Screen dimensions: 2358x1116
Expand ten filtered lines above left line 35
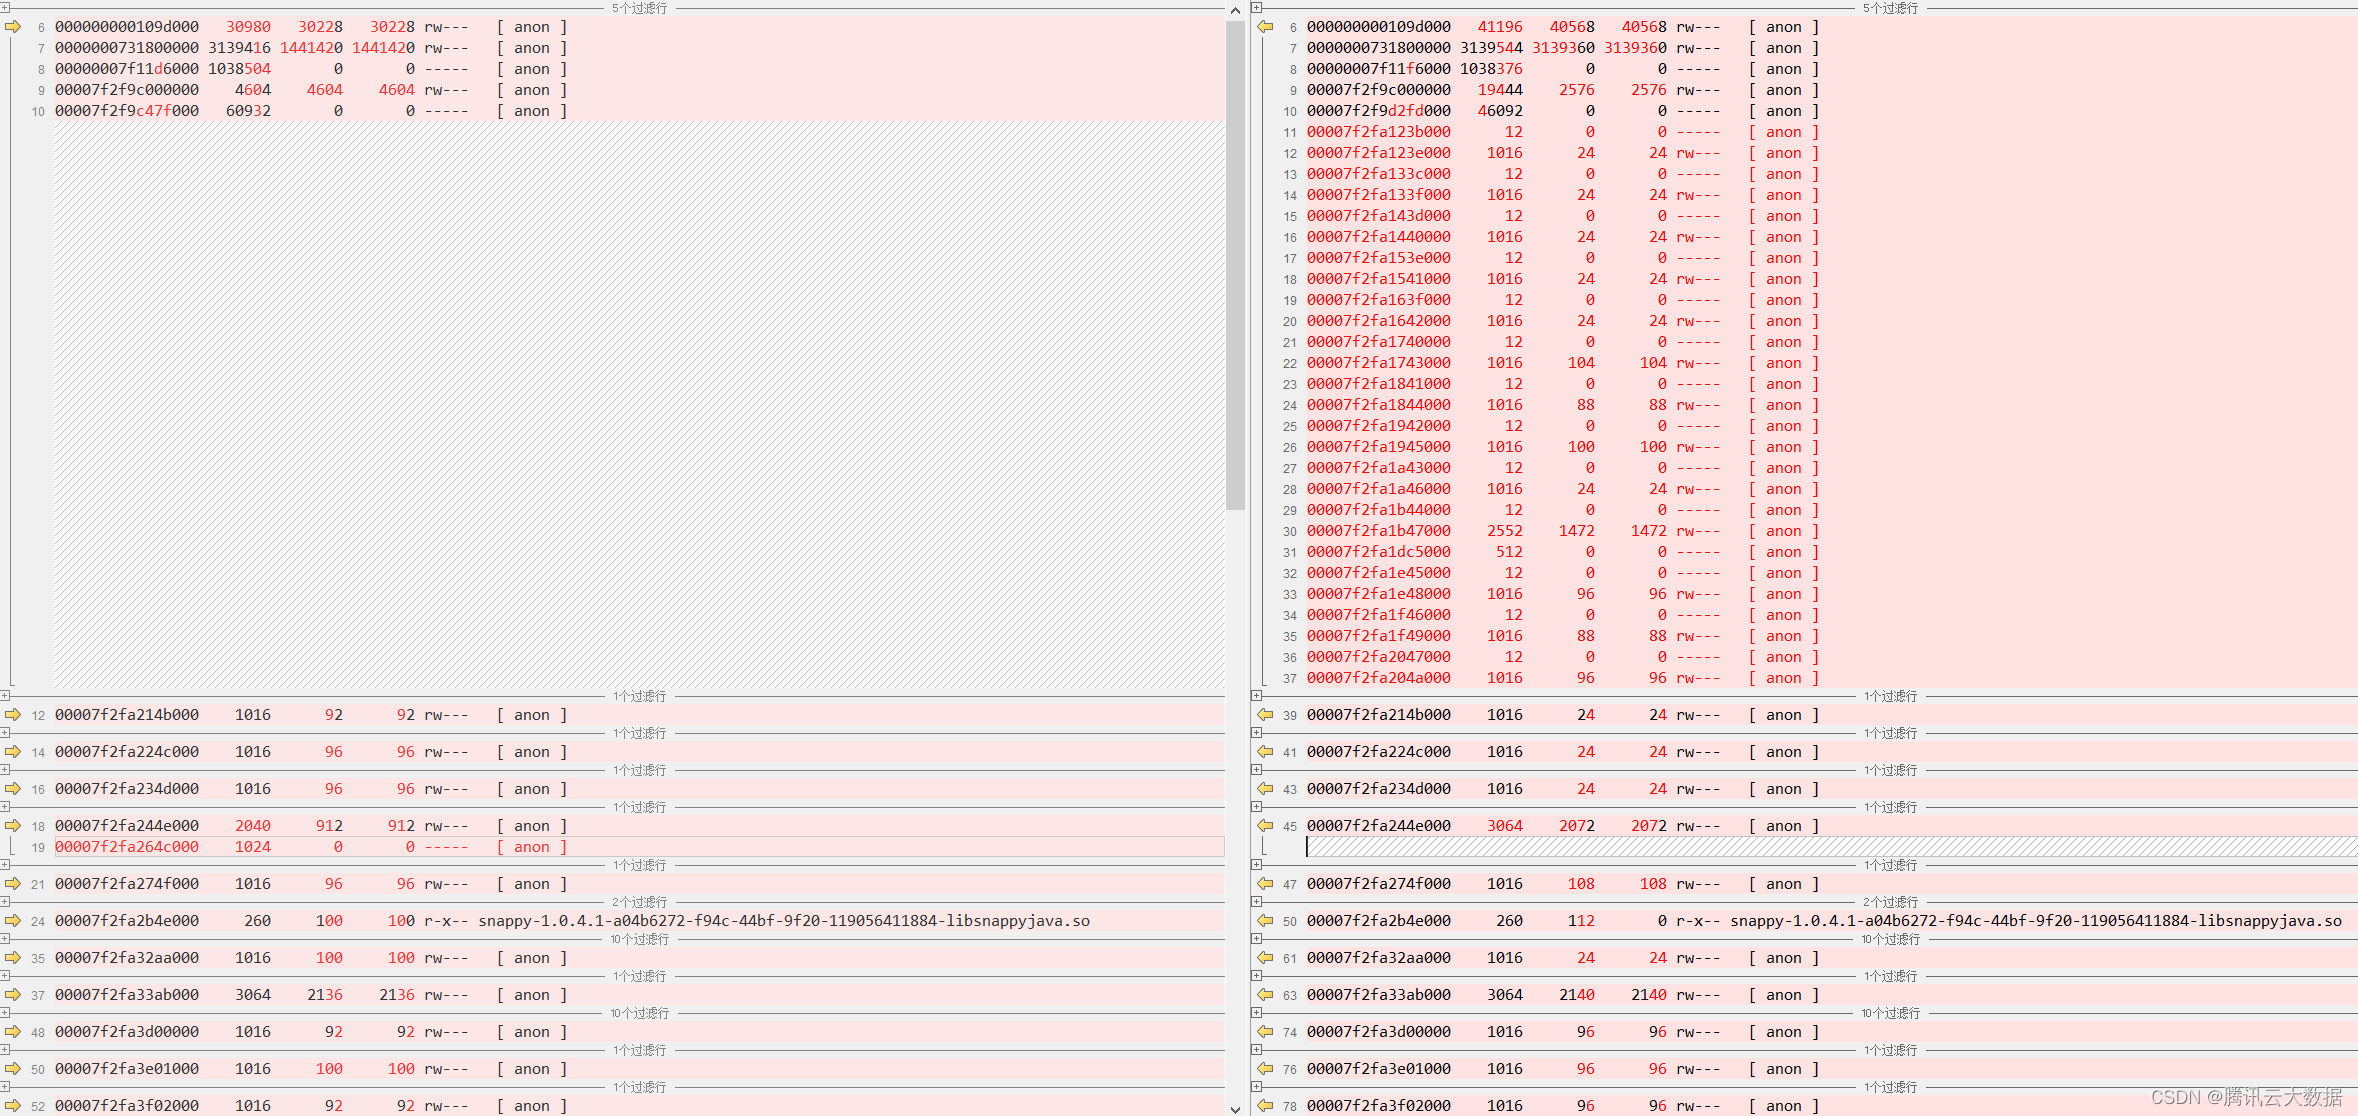[5, 939]
